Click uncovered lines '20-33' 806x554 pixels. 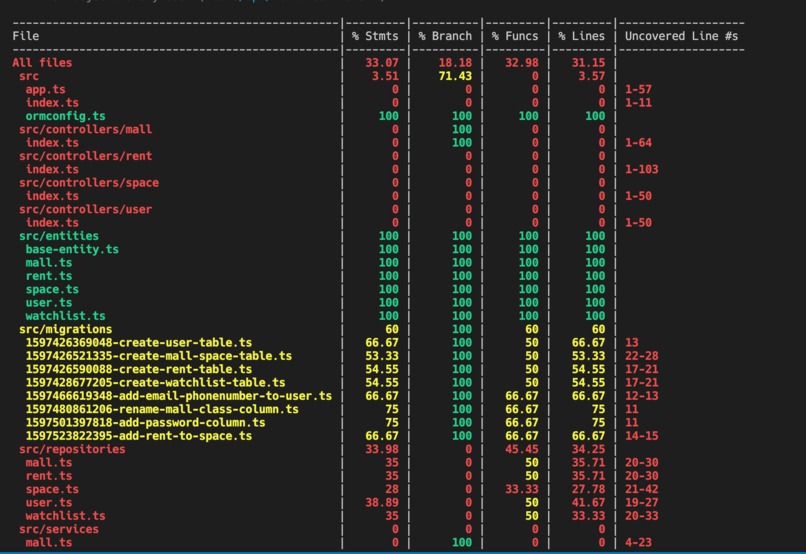pos(642,516)
